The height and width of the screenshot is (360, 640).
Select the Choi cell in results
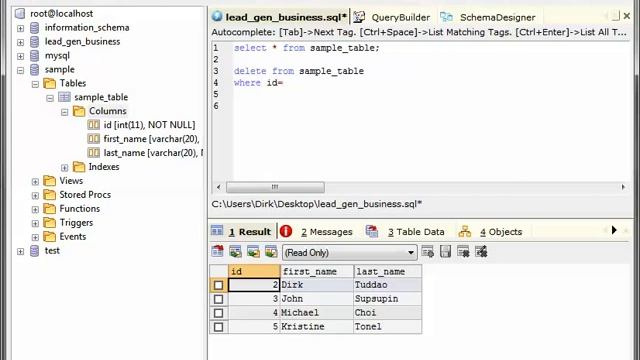tap(388, 313)
